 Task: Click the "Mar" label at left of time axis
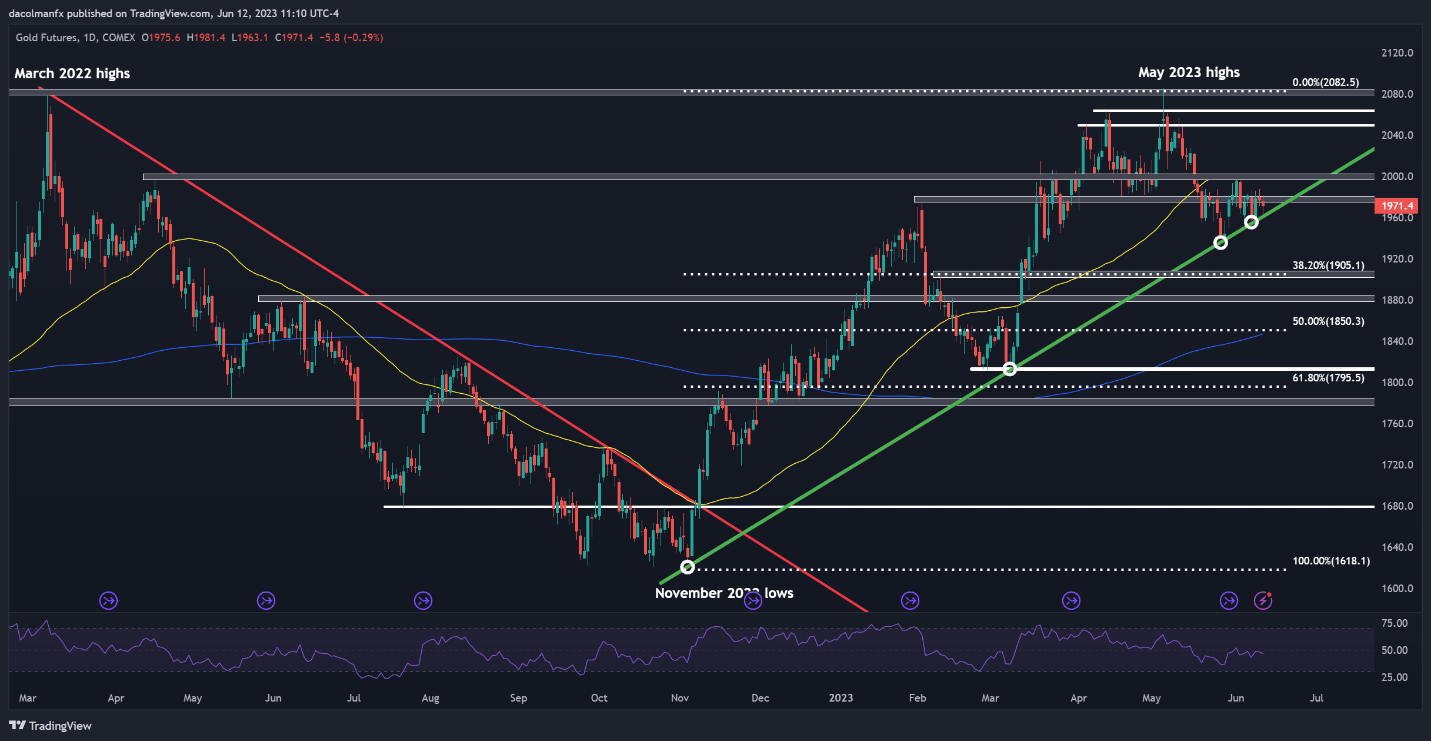(x=28, y=698)
